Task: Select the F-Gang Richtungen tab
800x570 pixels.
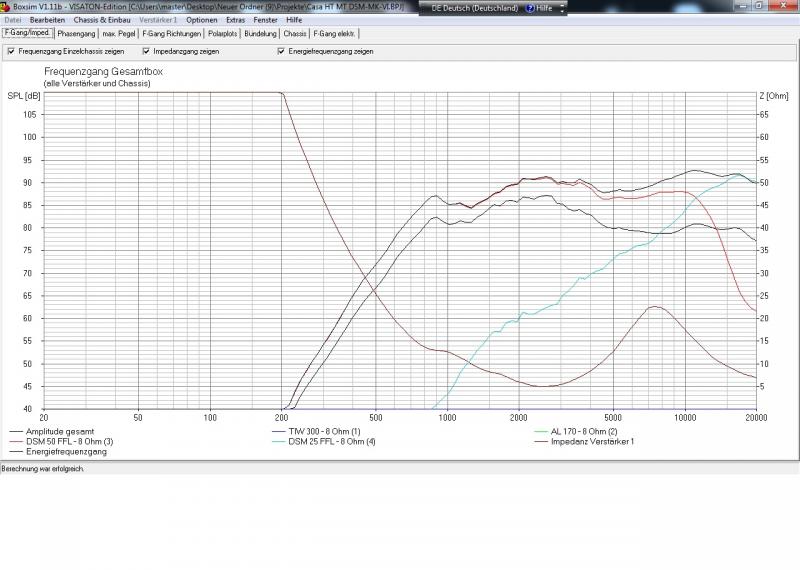Action: [x=171, y=33]
